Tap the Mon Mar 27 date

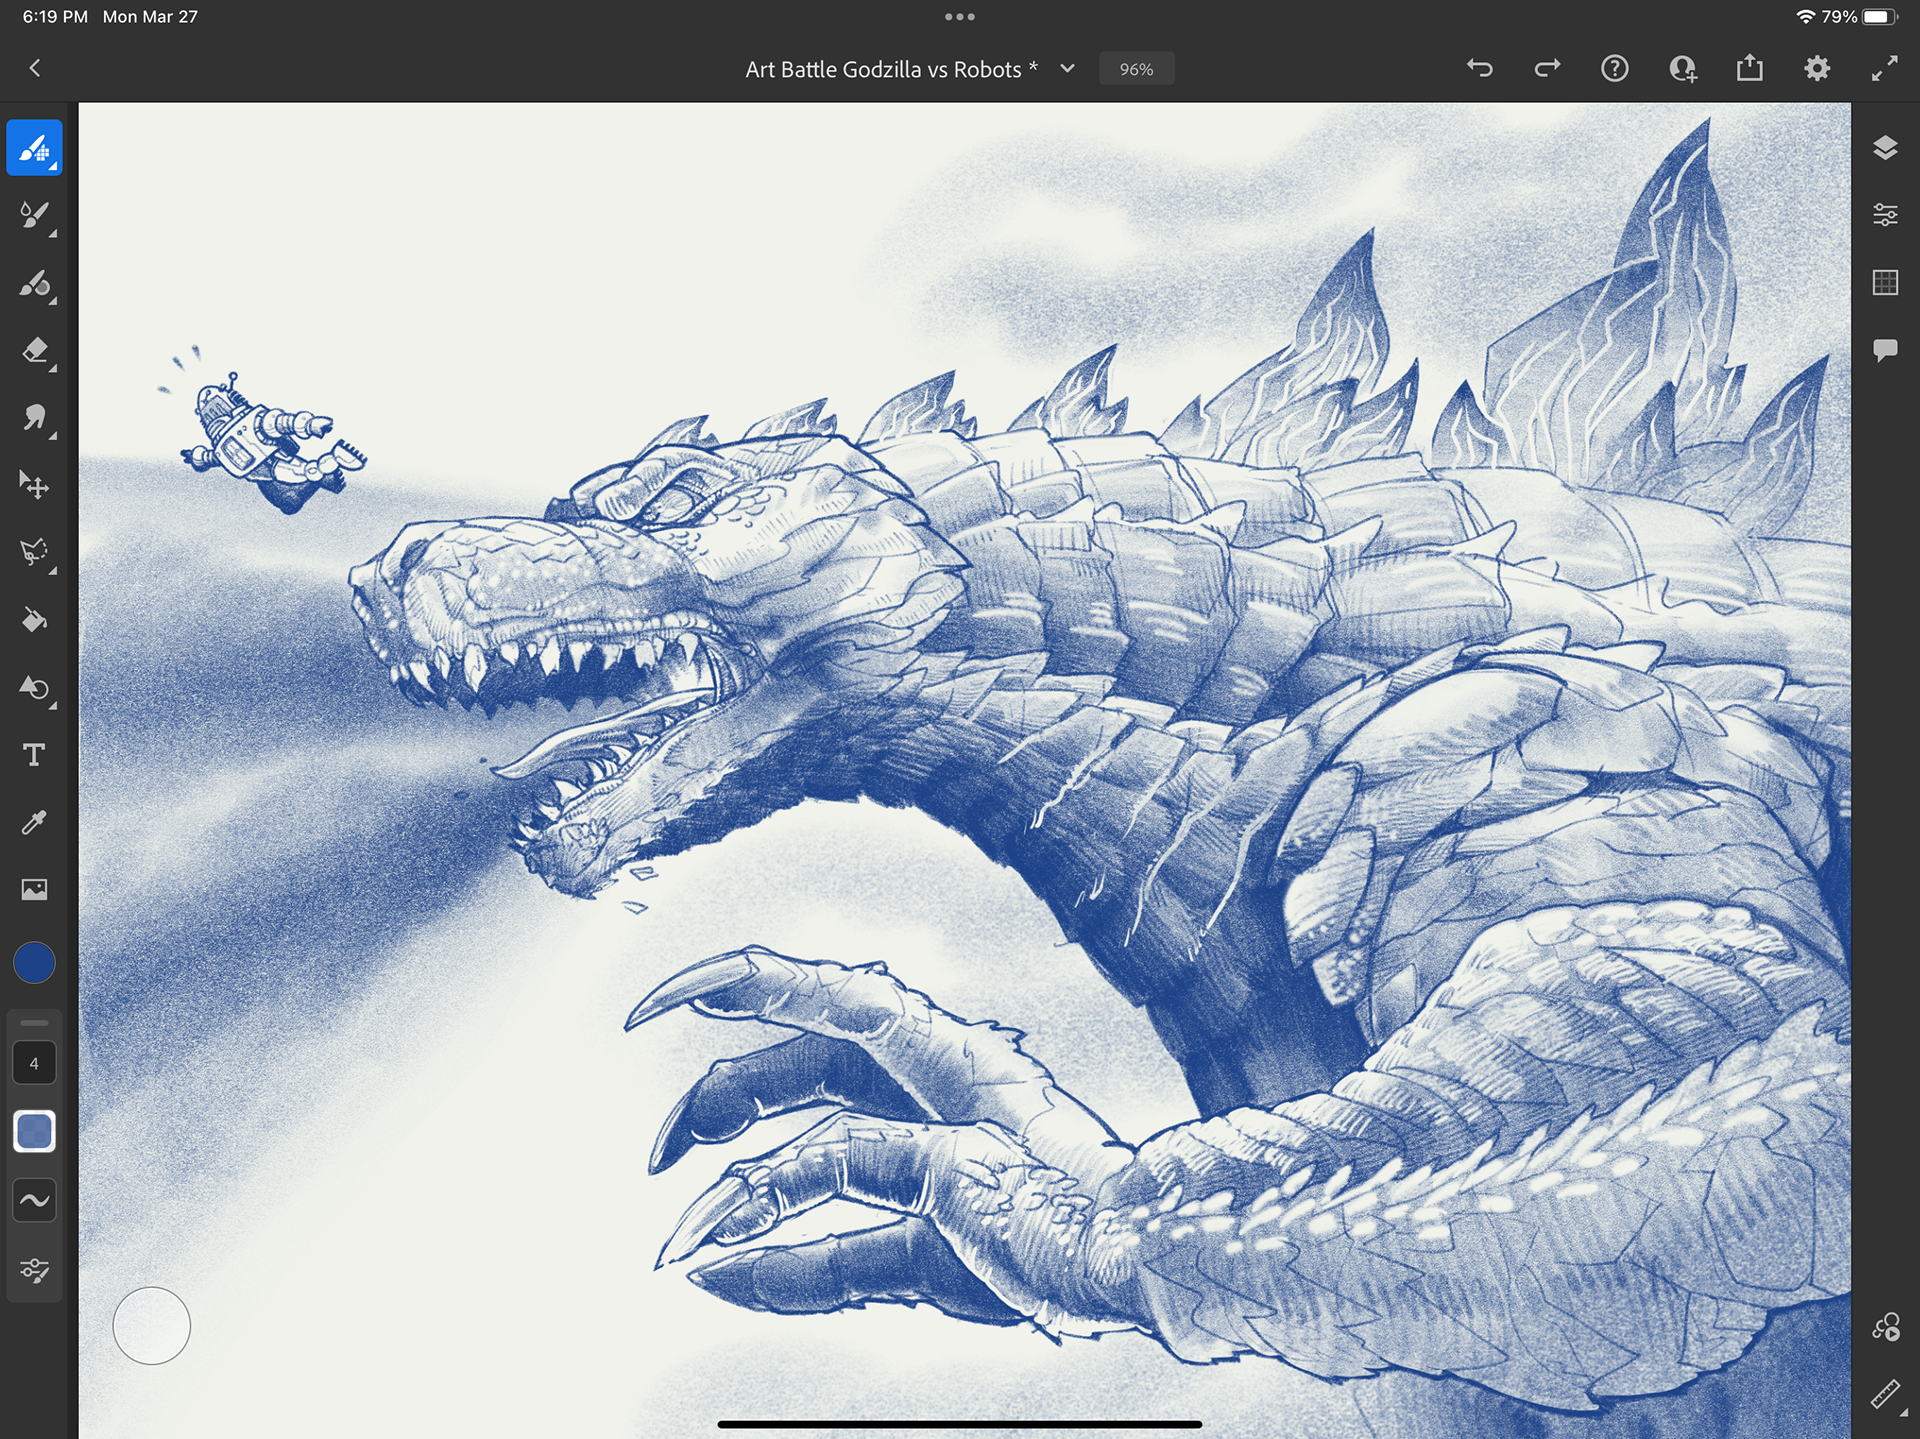click(150, 17)
